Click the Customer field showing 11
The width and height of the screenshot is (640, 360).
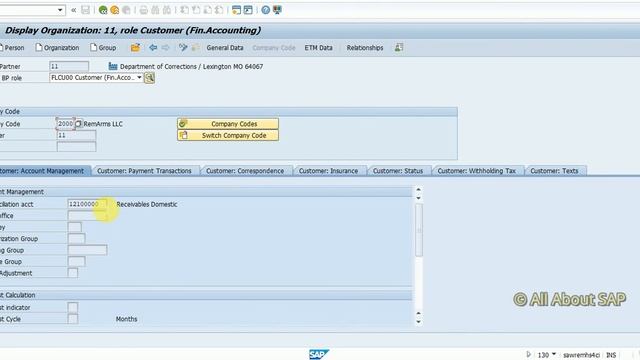pyautogui.click(x=76, y=135)
